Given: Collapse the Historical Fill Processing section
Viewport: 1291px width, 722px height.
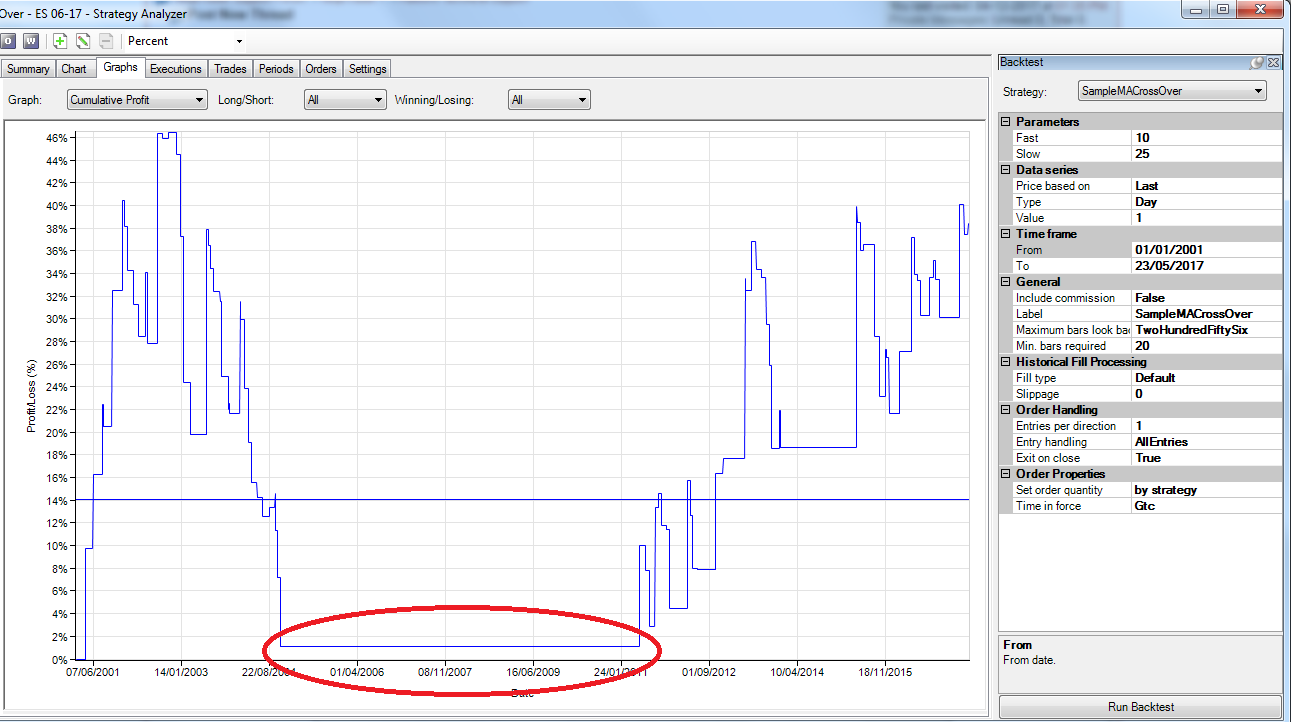Looking at the screenshot, I should point(1007,362).
